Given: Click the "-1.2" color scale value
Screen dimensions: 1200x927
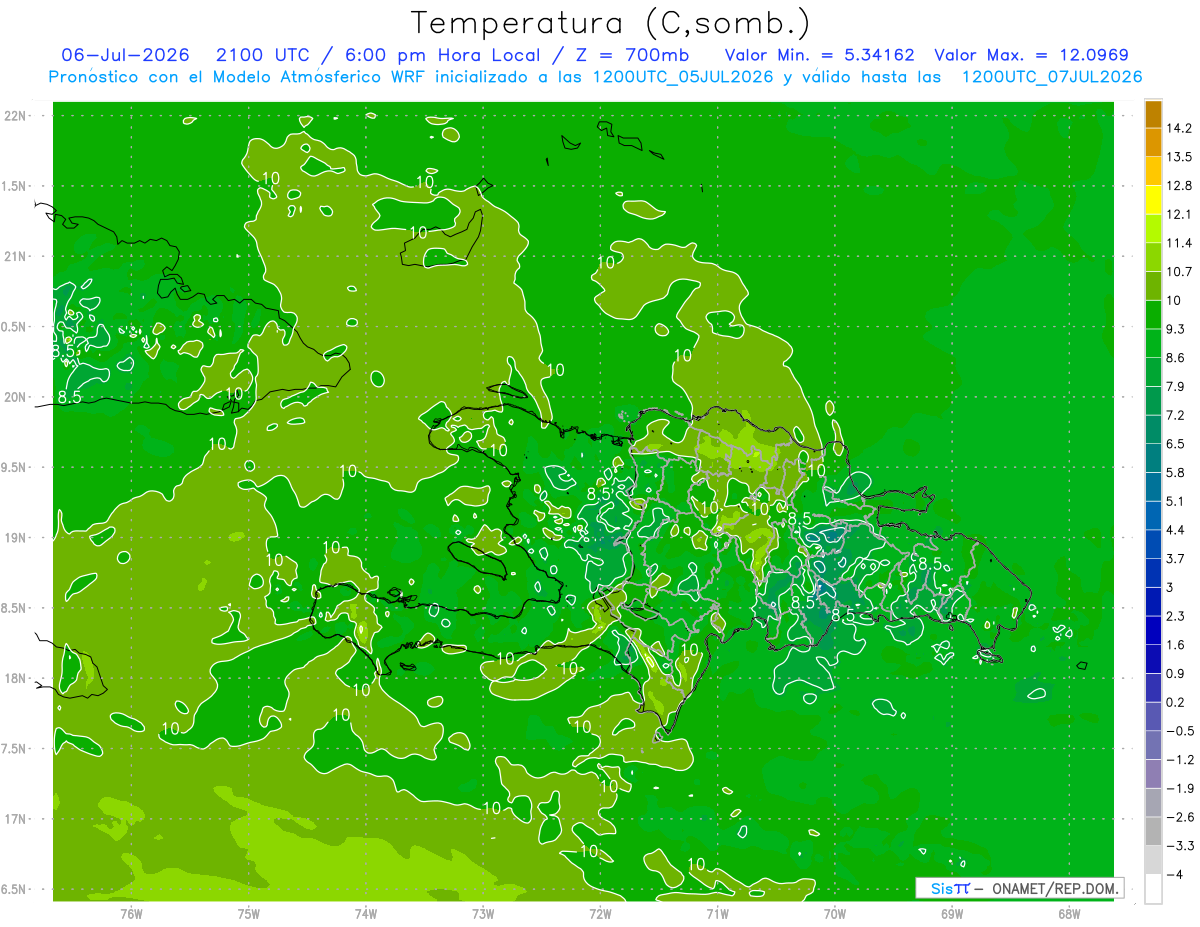Looking at the screenshot, I should pyautogui.click(x=1180, y=760).
